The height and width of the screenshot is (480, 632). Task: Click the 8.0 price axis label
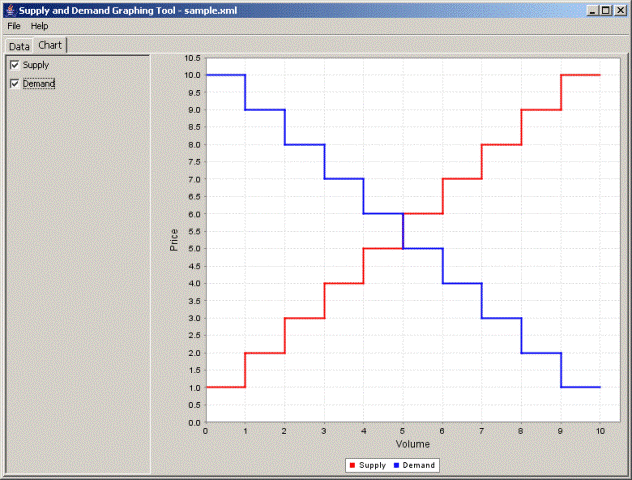click(x=194, y=145)
